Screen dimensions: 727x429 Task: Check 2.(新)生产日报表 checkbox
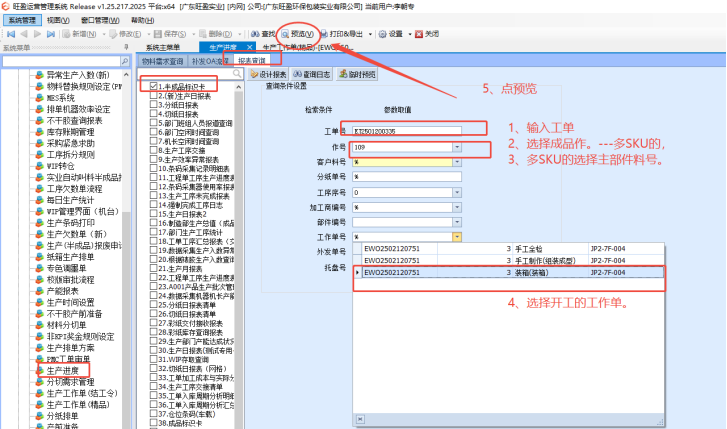153,96
